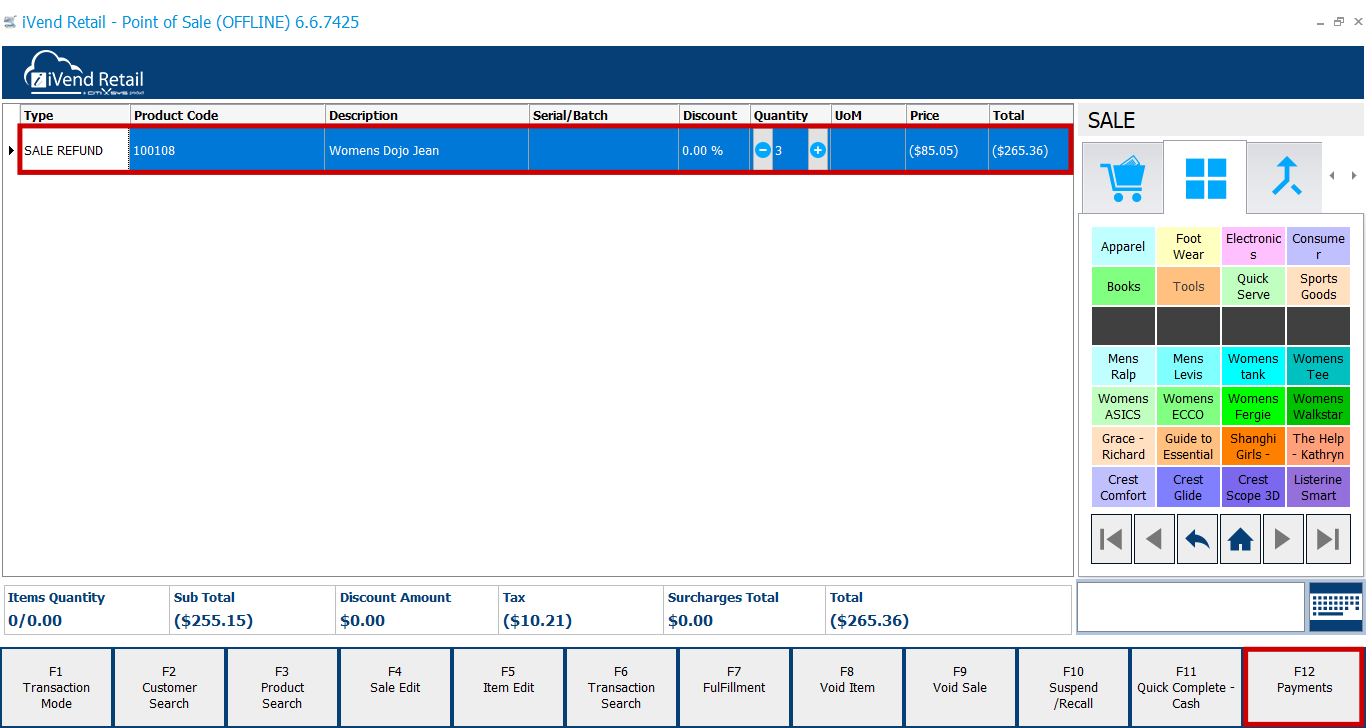Image resolution: width=1366 pixels, height=728 pixels.
Task: Add Listerine Smart product
Action: (1318, 487)
